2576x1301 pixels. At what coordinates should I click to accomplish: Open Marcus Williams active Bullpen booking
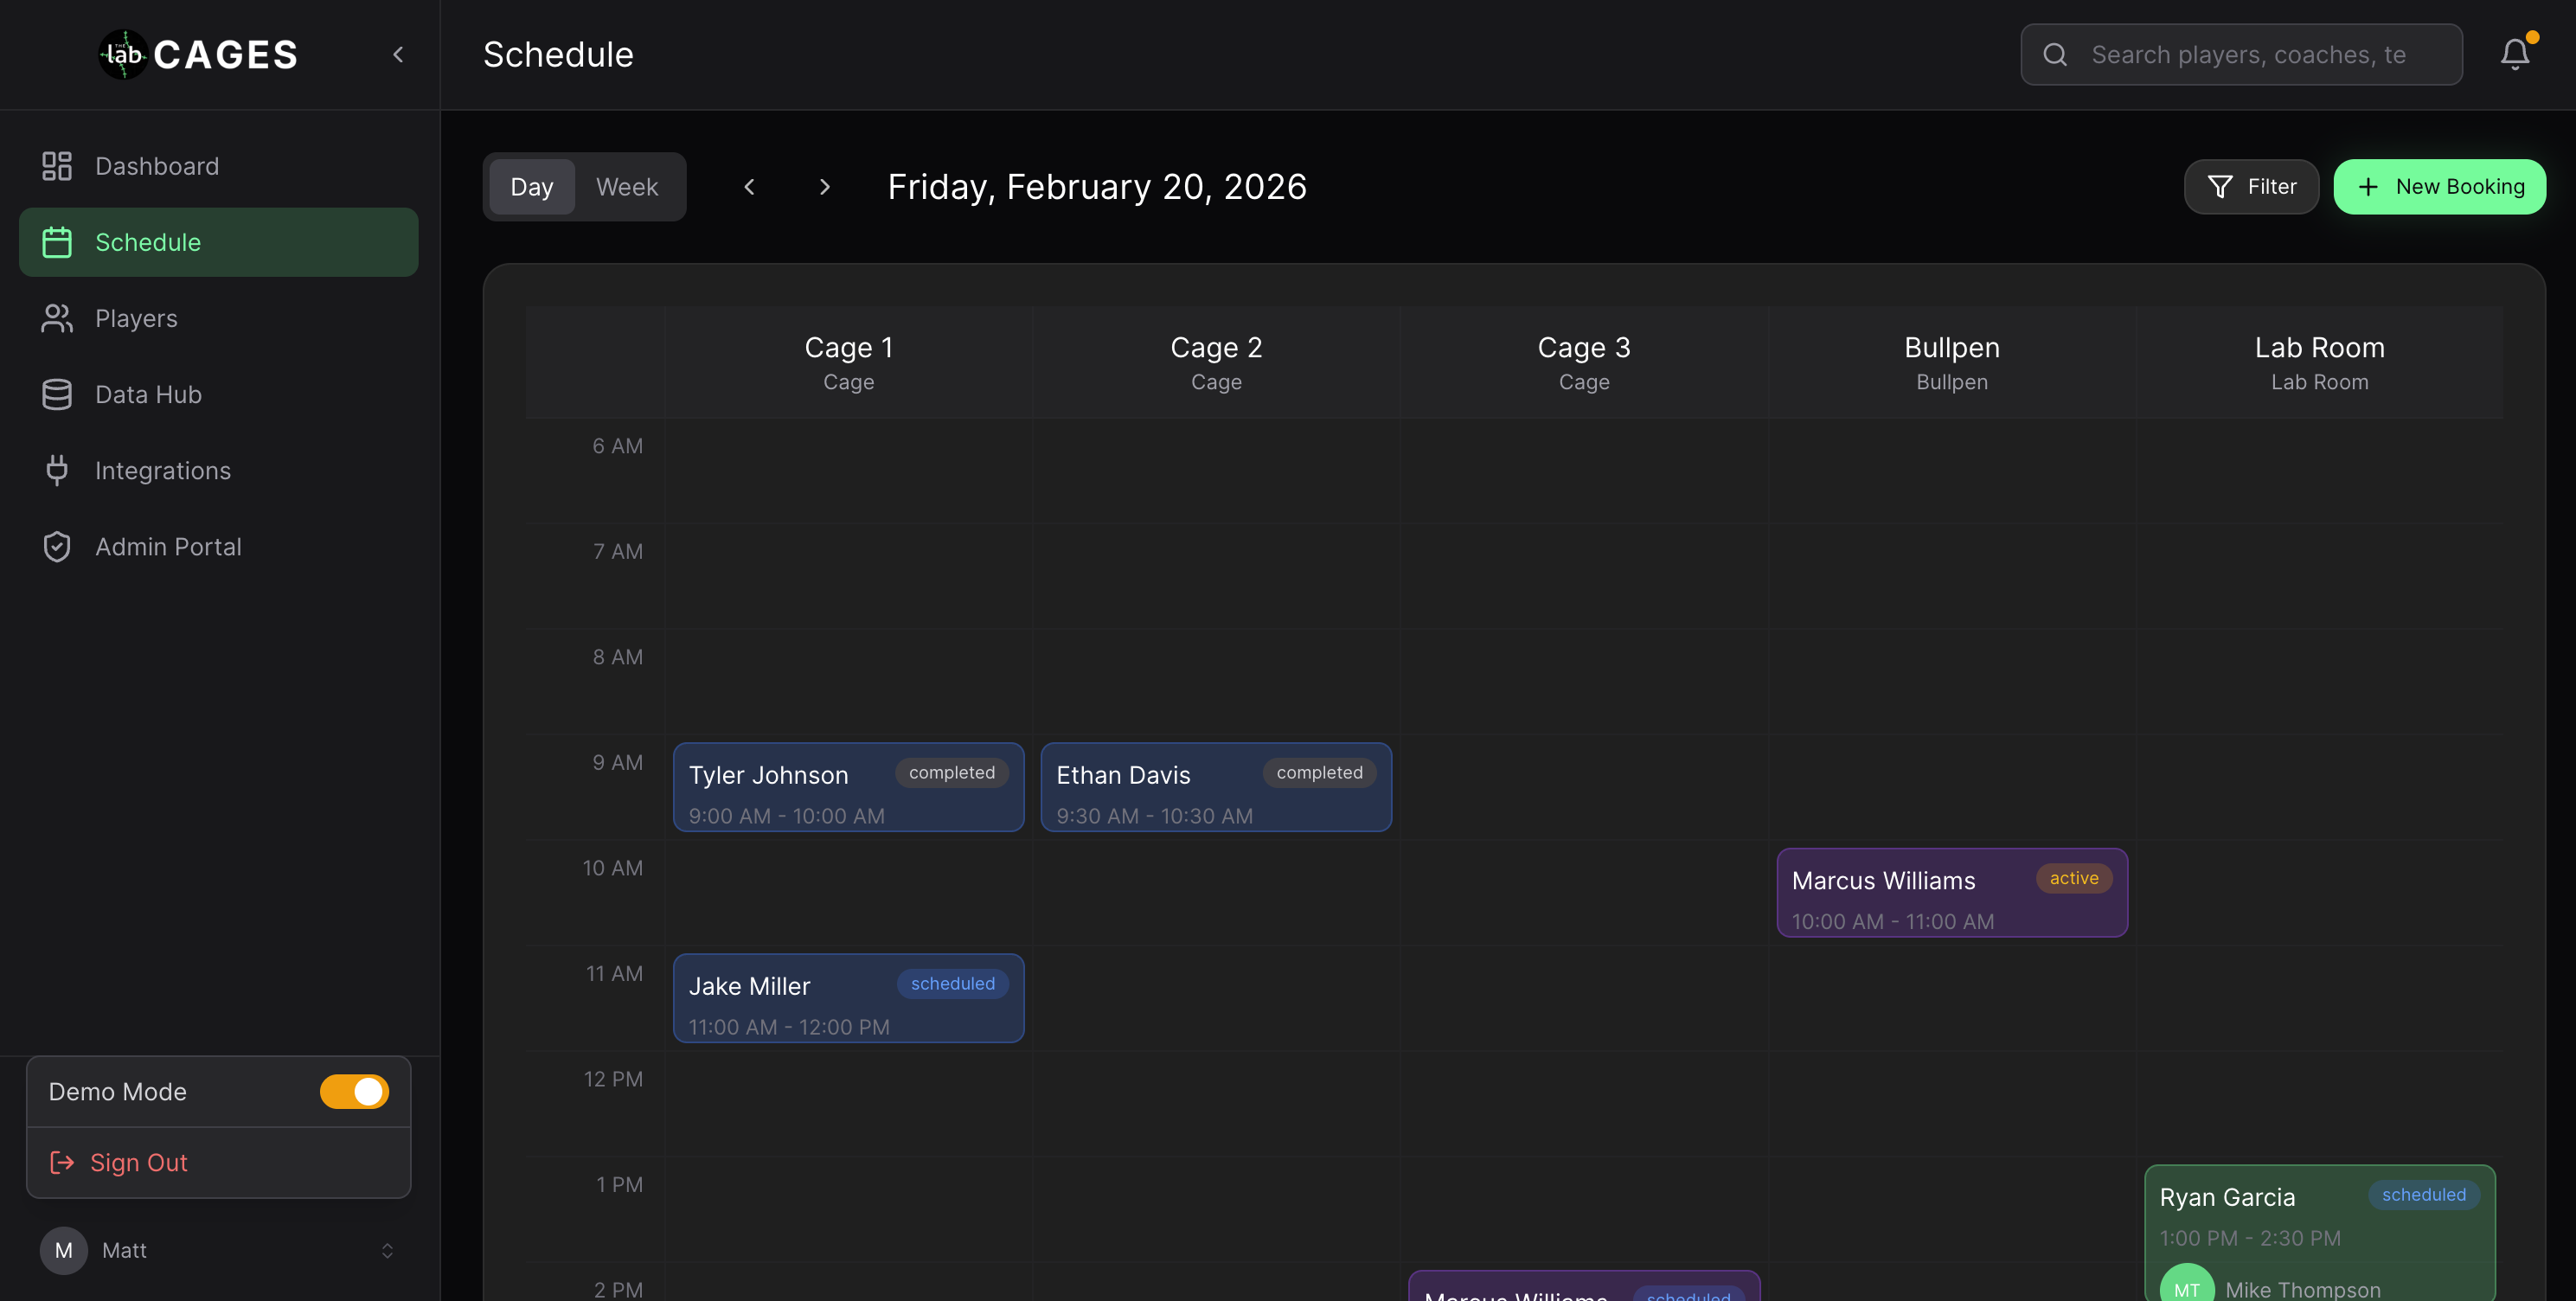point(1951,893)
